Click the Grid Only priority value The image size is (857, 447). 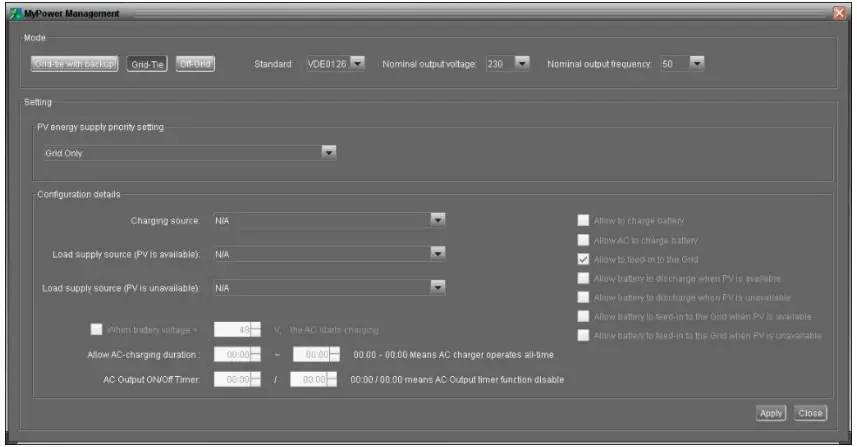click(x=63, y=153)
